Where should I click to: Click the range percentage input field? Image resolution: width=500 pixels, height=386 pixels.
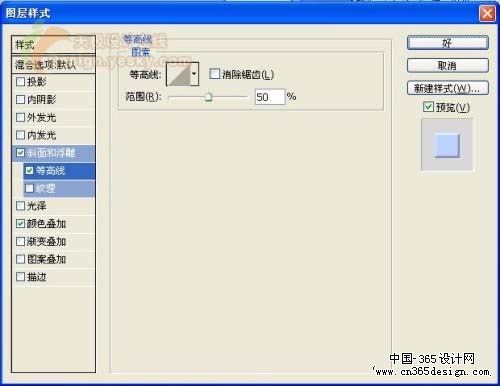coord(270,97)
